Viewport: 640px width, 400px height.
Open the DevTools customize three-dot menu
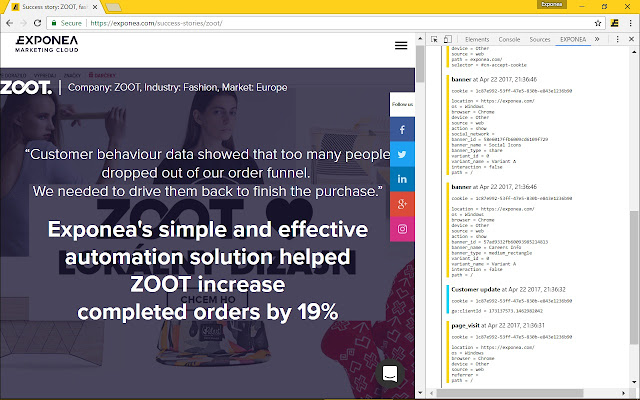[x=617, y=39]
